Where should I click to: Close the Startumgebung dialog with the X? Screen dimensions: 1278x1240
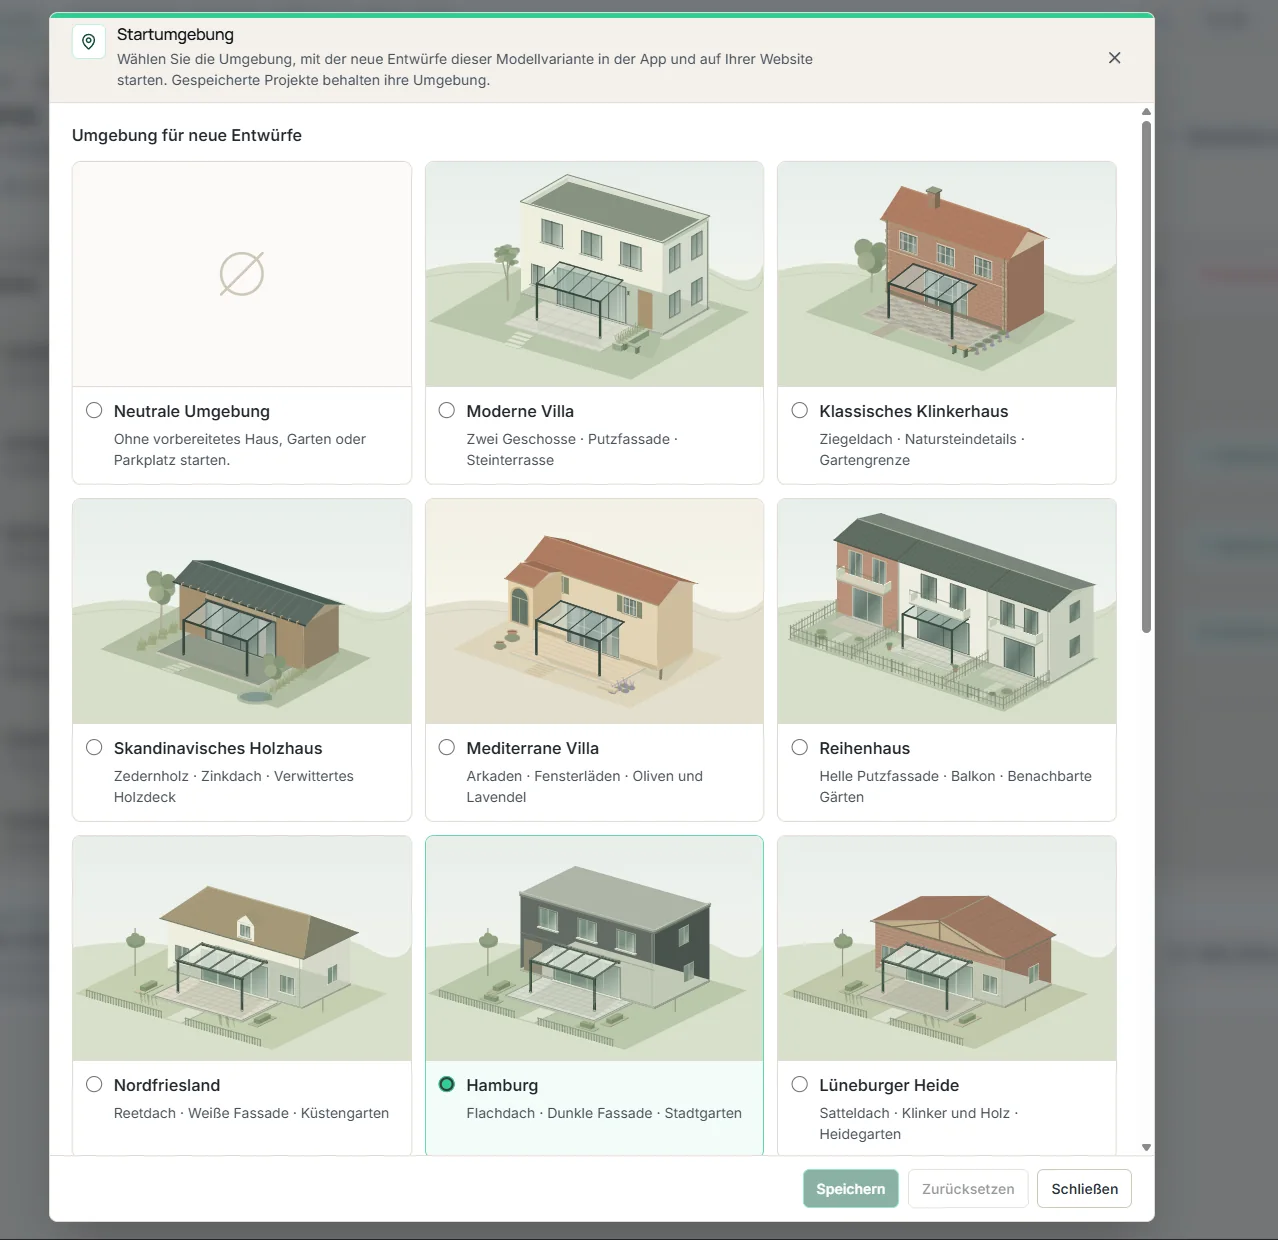coord(1114,58)
